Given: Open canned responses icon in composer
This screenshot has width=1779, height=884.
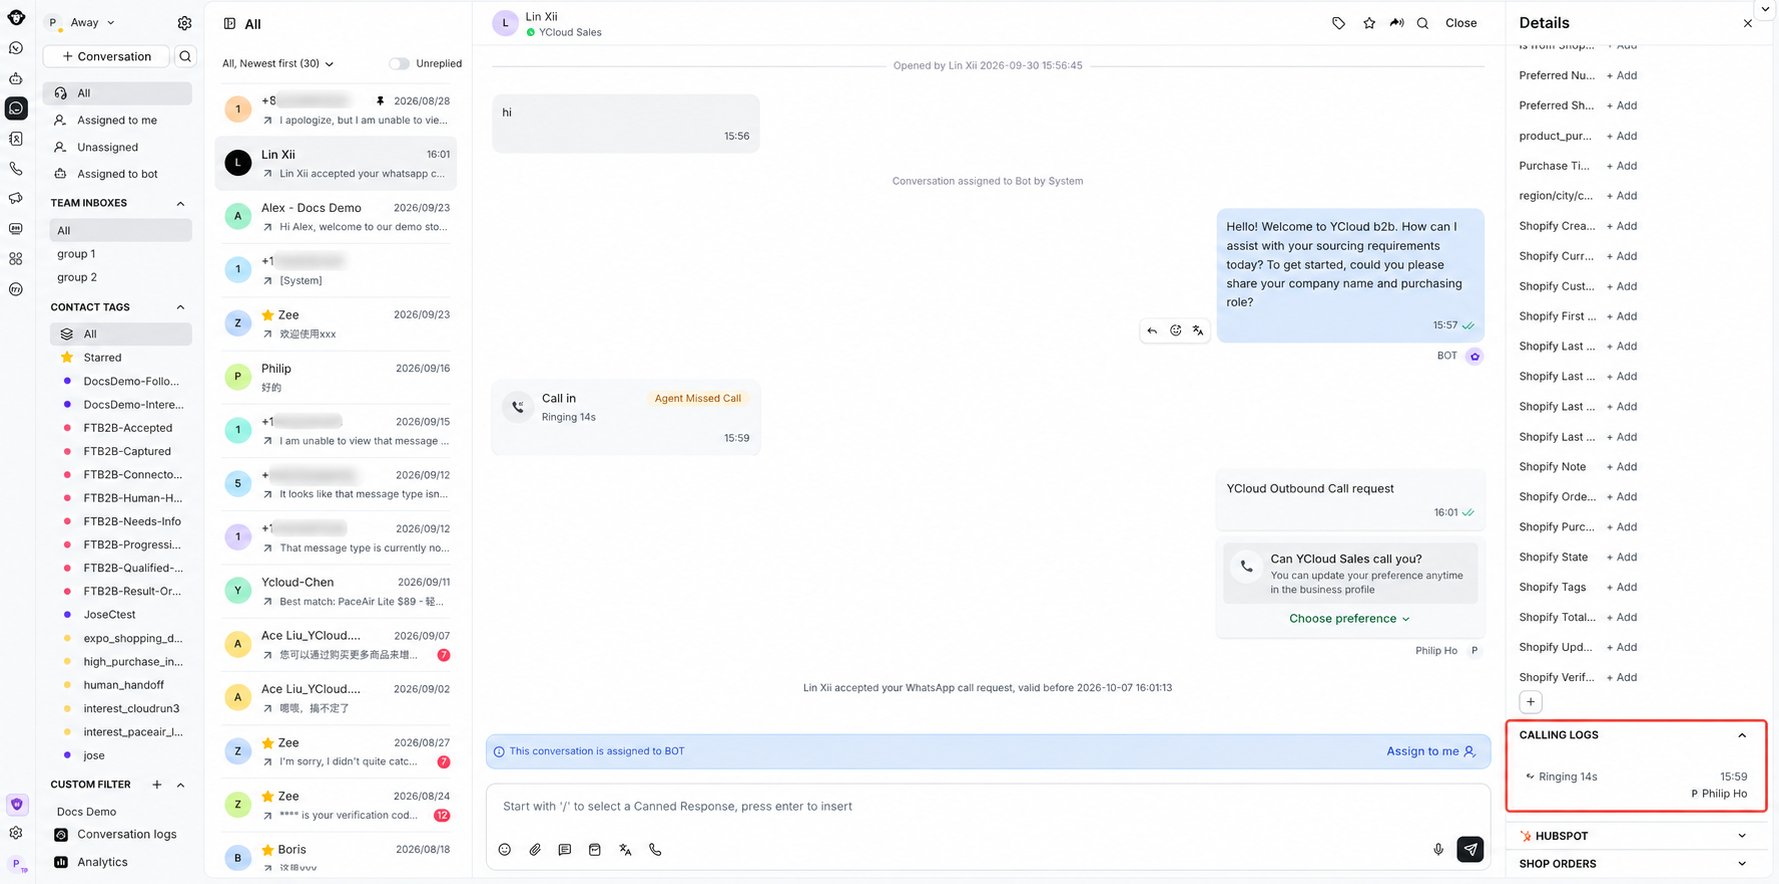Looking at the screenshot, I should 565,850.
